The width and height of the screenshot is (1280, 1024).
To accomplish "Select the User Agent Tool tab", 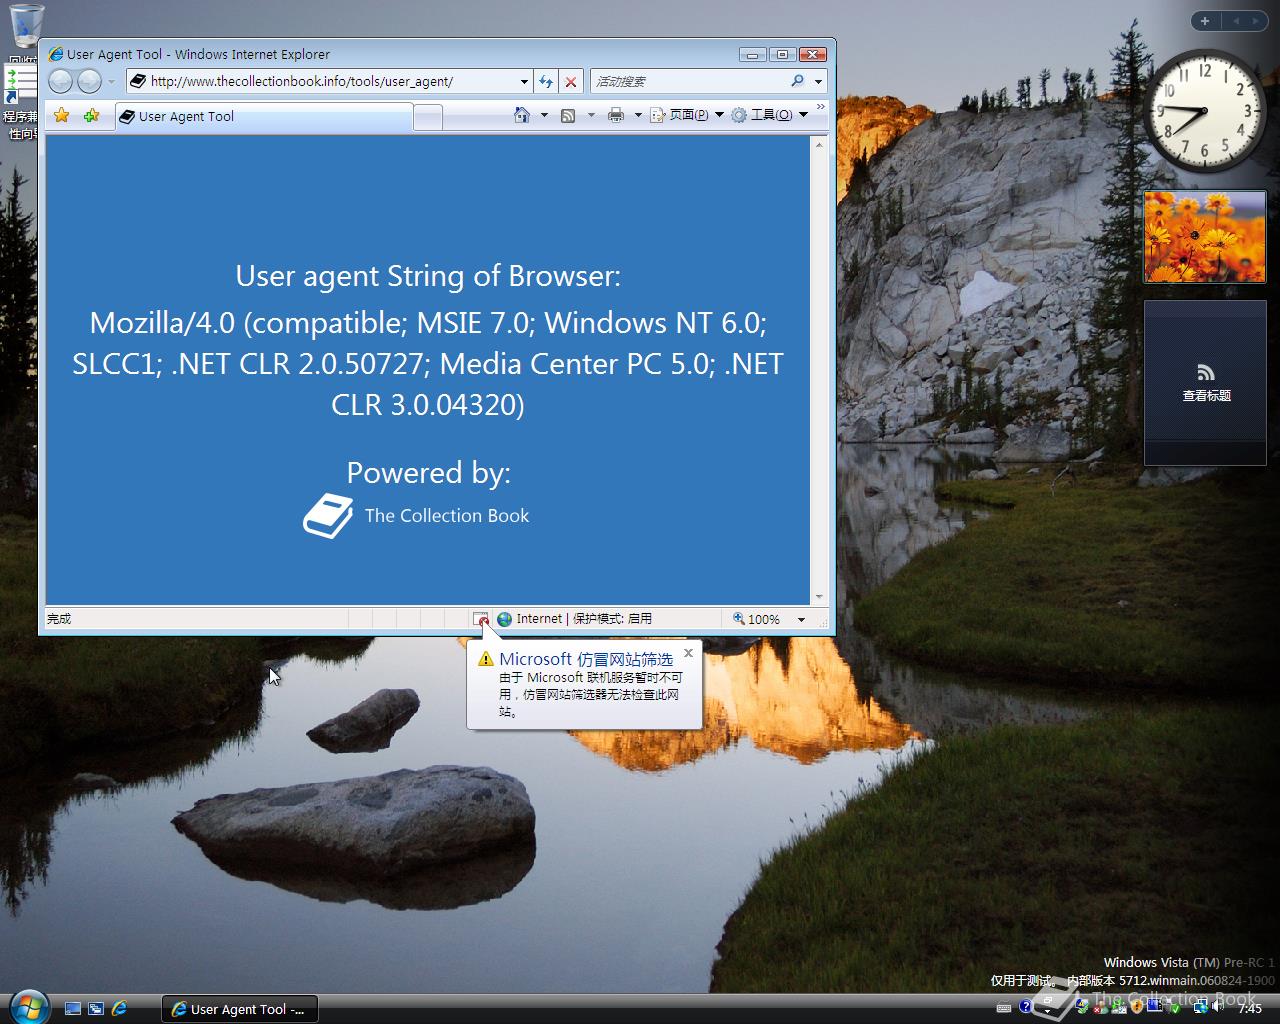I will [263, 116].
